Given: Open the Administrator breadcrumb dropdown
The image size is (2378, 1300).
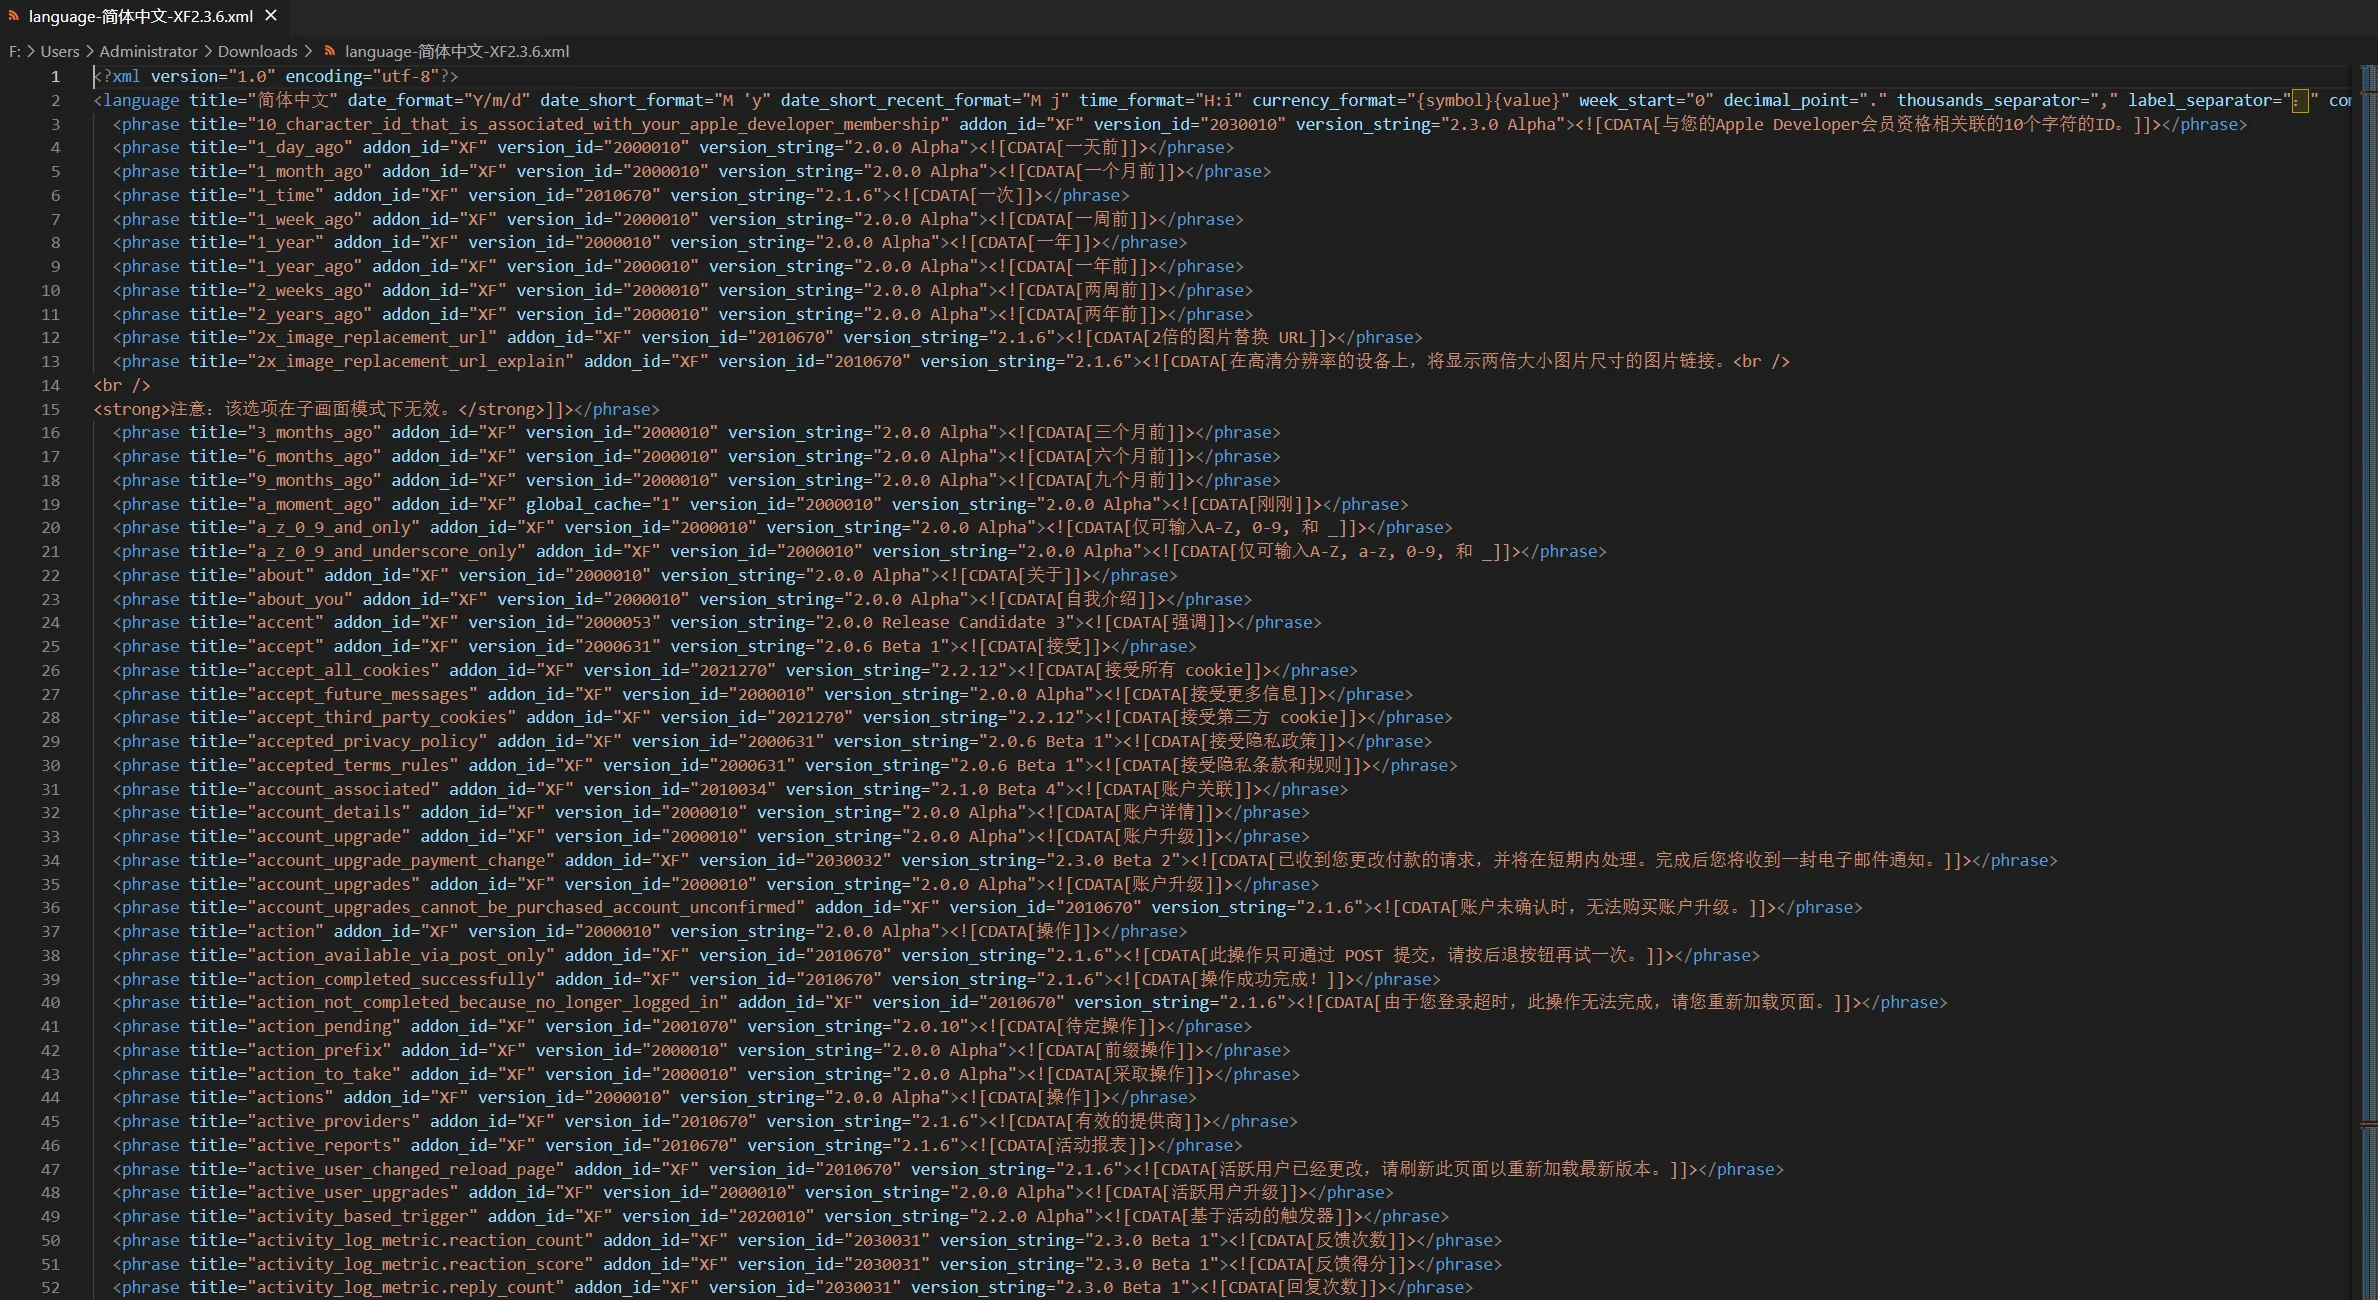Looking at the screenshot, I should pos(148,51).
